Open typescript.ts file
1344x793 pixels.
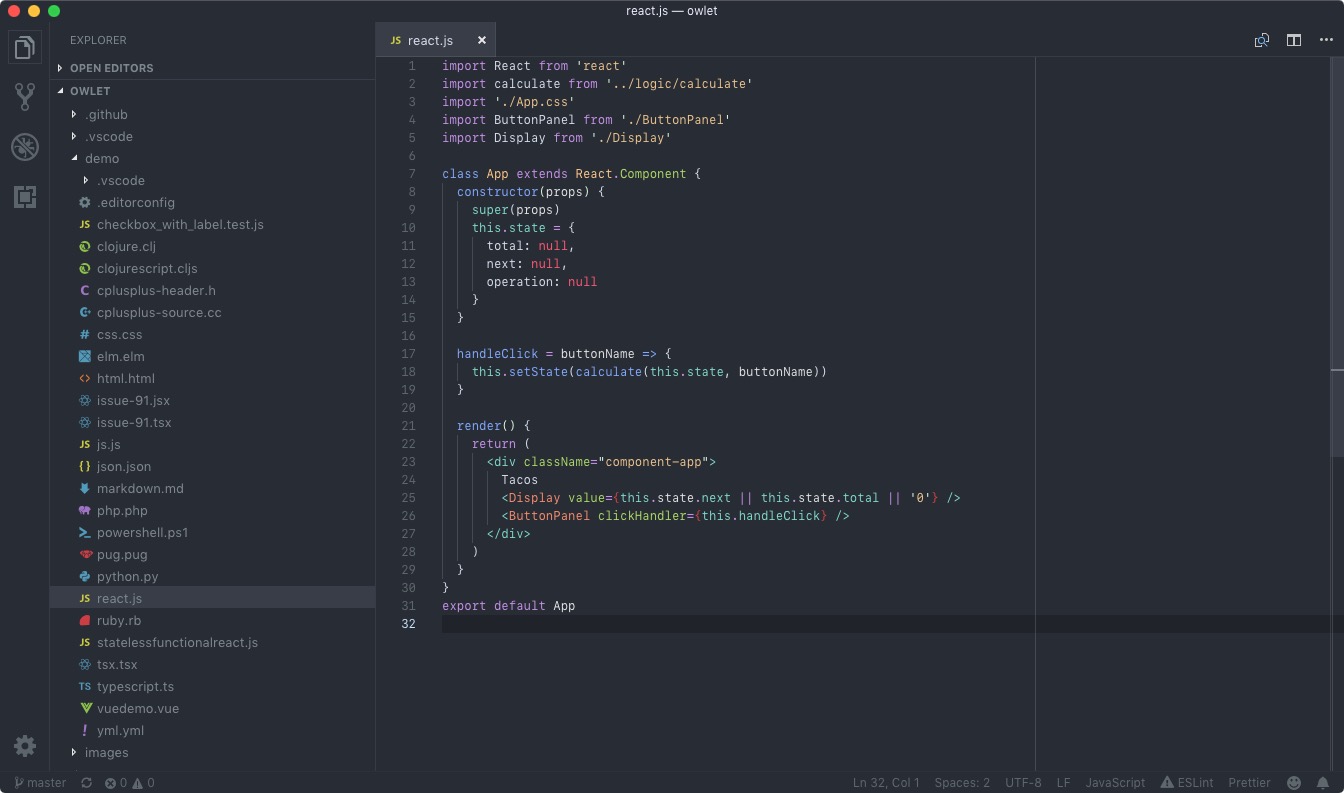tap(212, 686)
